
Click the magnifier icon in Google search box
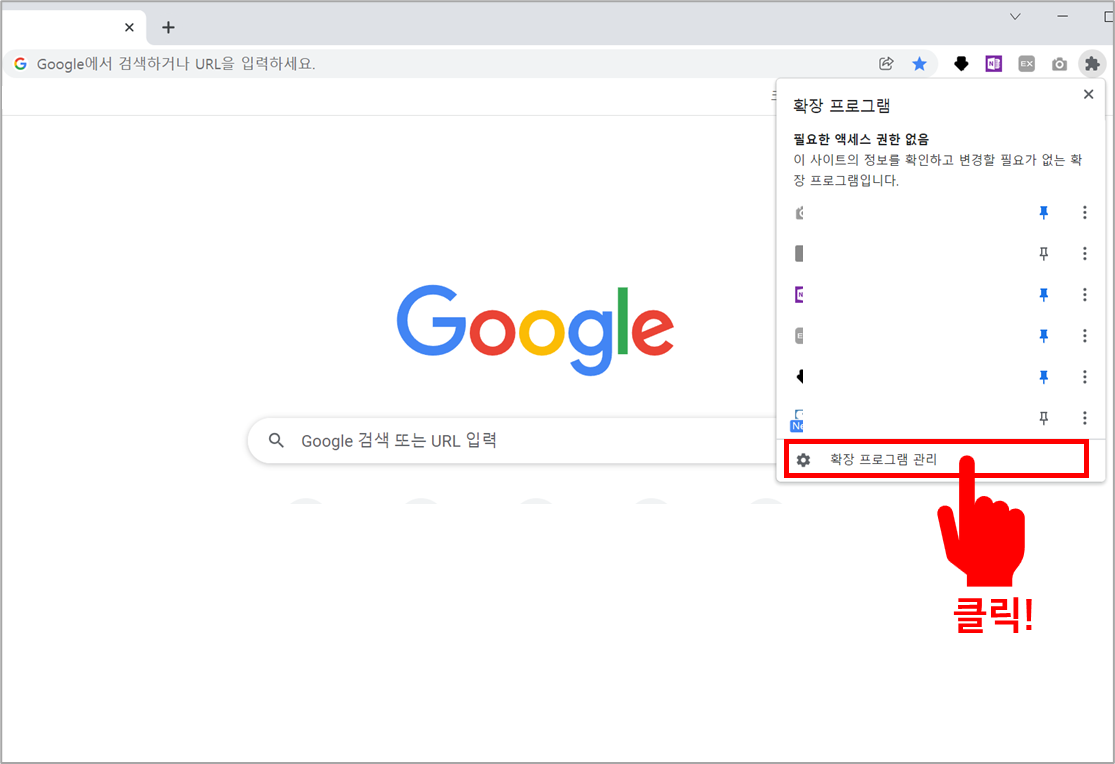point(276,441)
